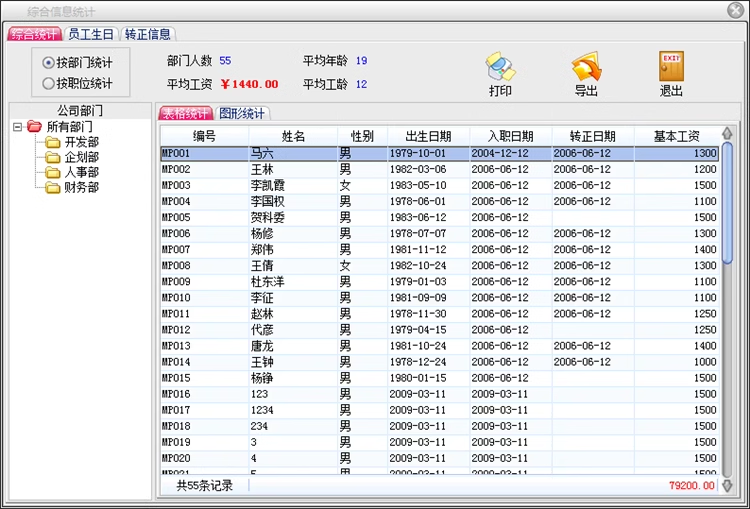This screenshot has height=509, width=750.
Task: Click the 转正日期 column header
Action: [593, 137]
